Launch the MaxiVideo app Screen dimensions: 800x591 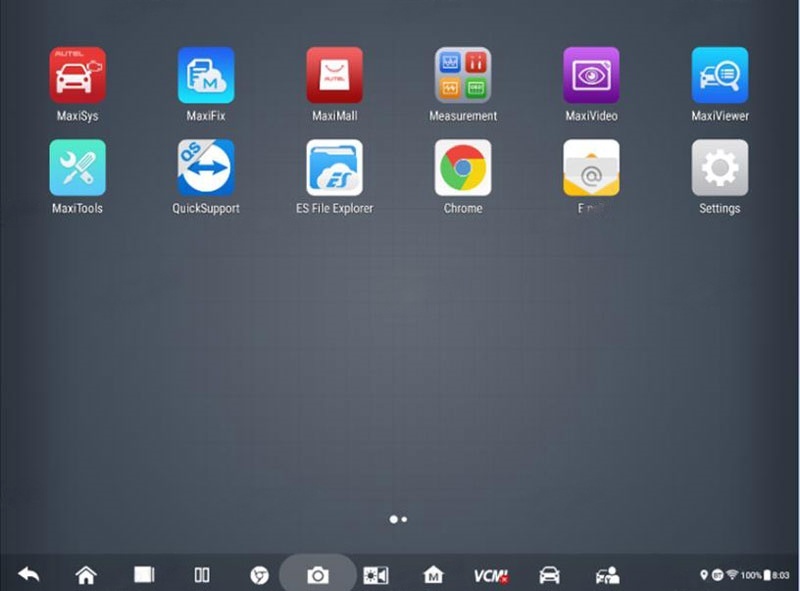point(591,76)
